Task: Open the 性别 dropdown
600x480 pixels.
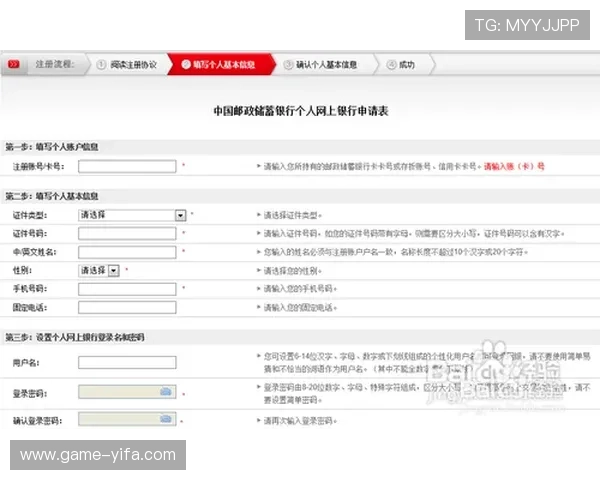Action: click(x=99, y=271)
